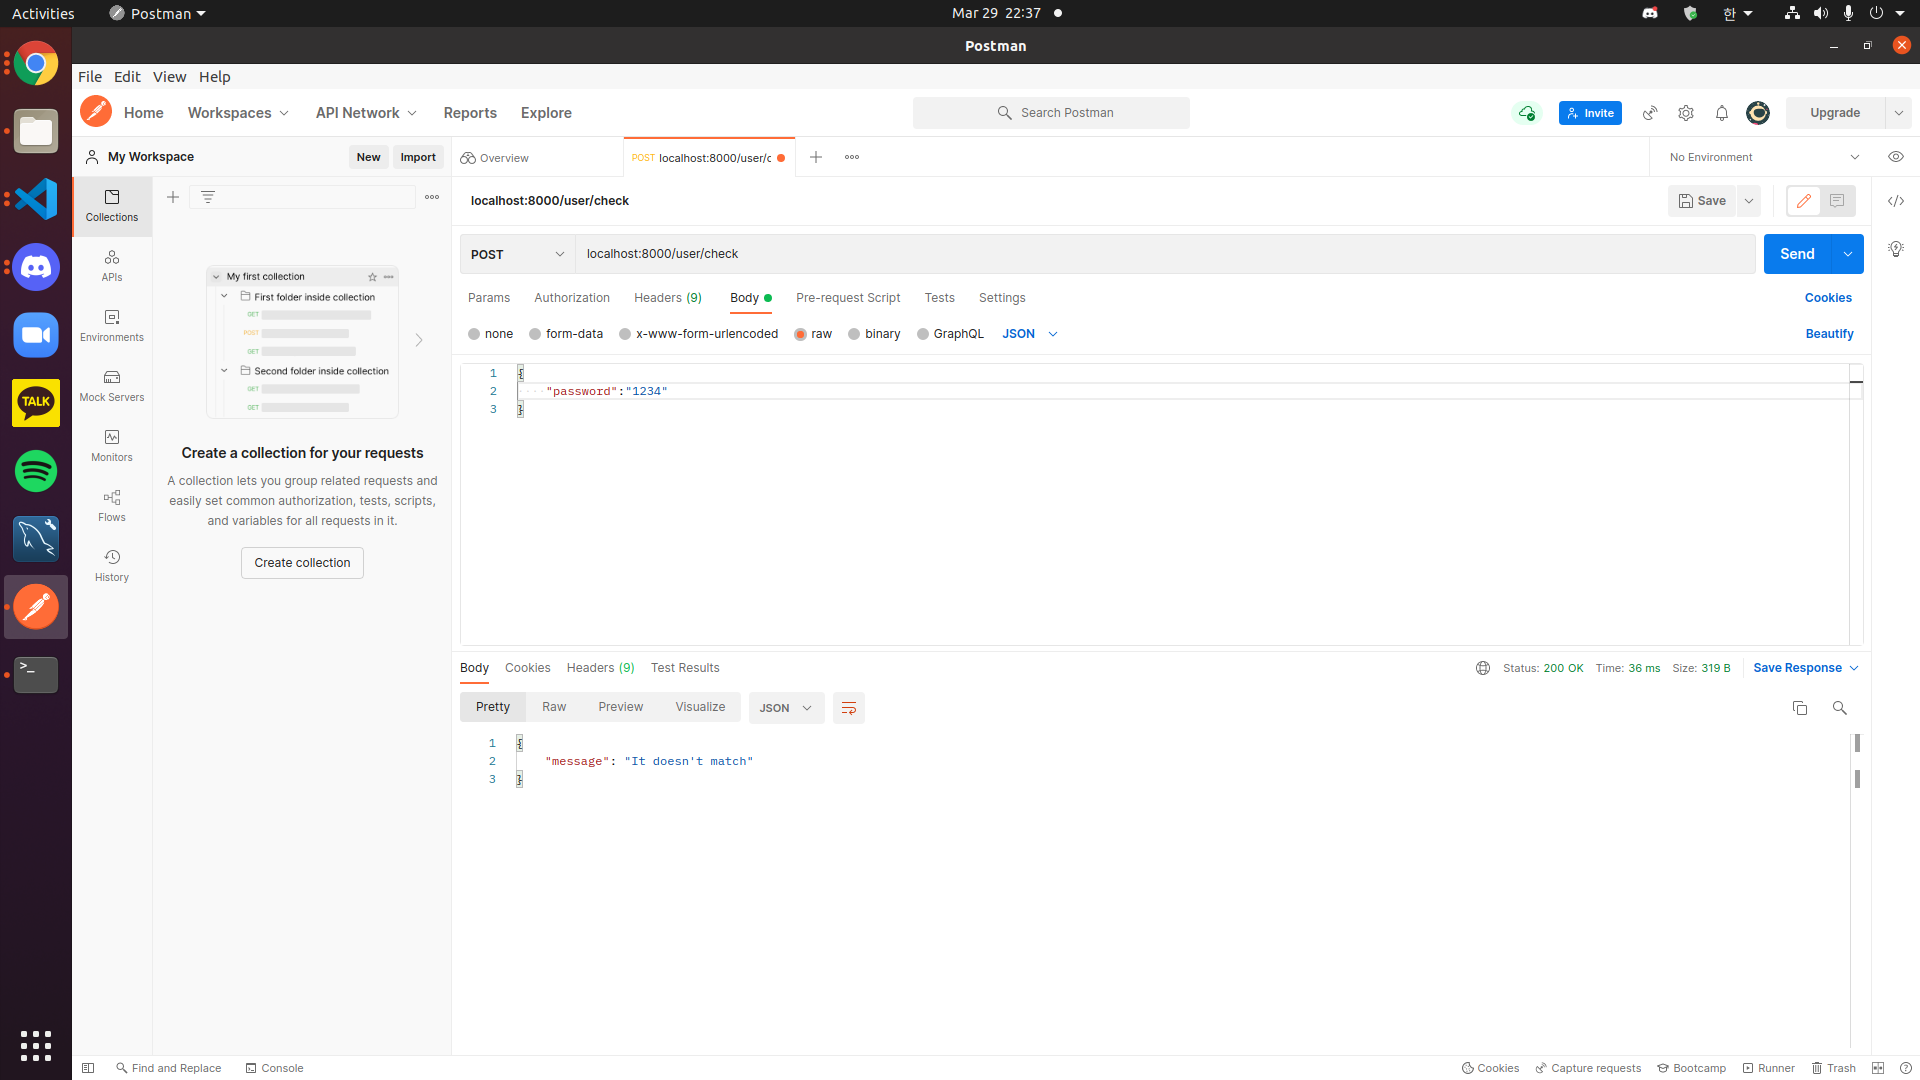1920x1080 pixels.
Task: Open the Console in status bar
Action: (x=274, y=1068)
